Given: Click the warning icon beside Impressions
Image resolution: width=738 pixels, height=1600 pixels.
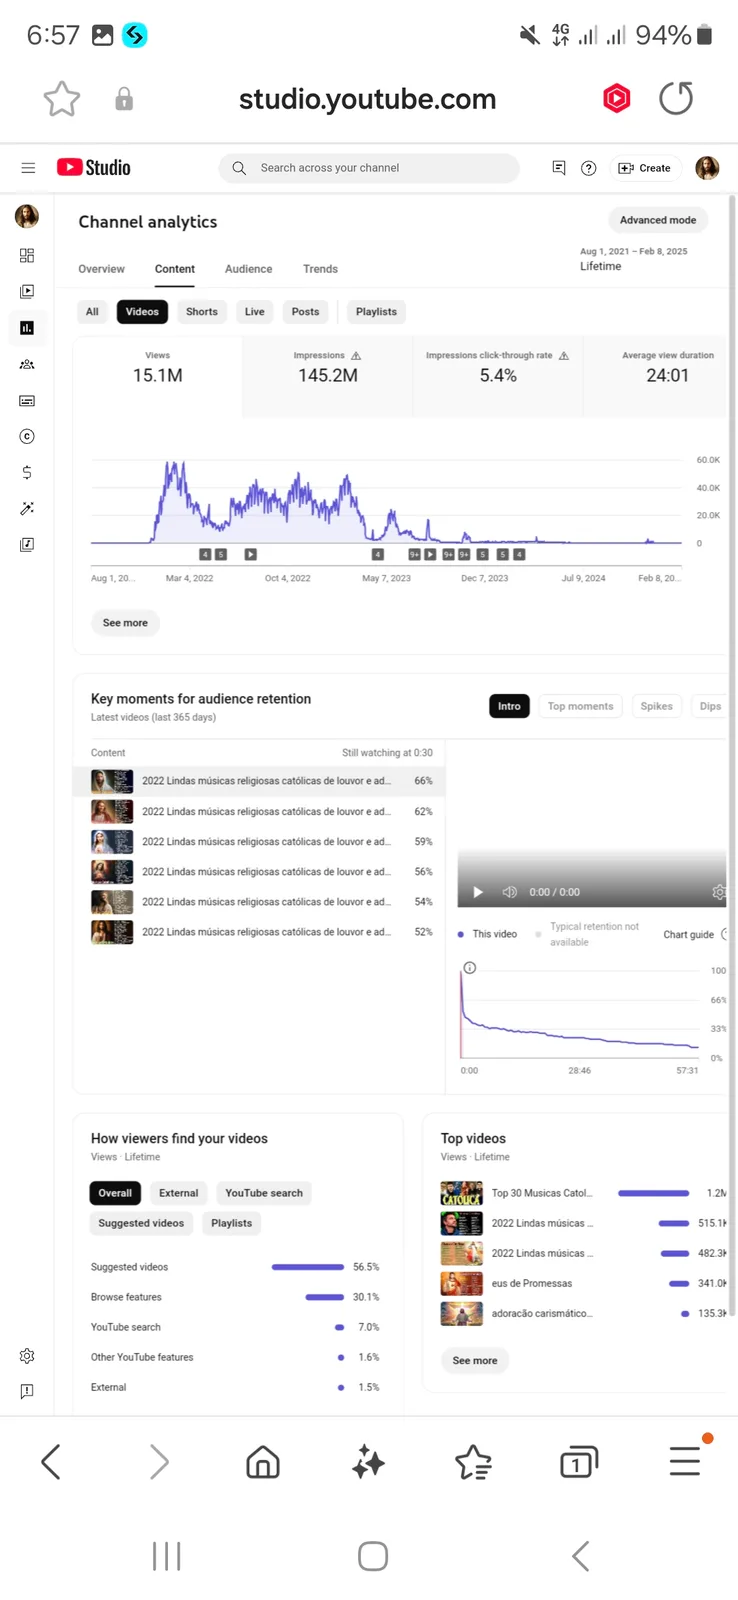Looking at the screenshot, I should [x=356, y=356].
